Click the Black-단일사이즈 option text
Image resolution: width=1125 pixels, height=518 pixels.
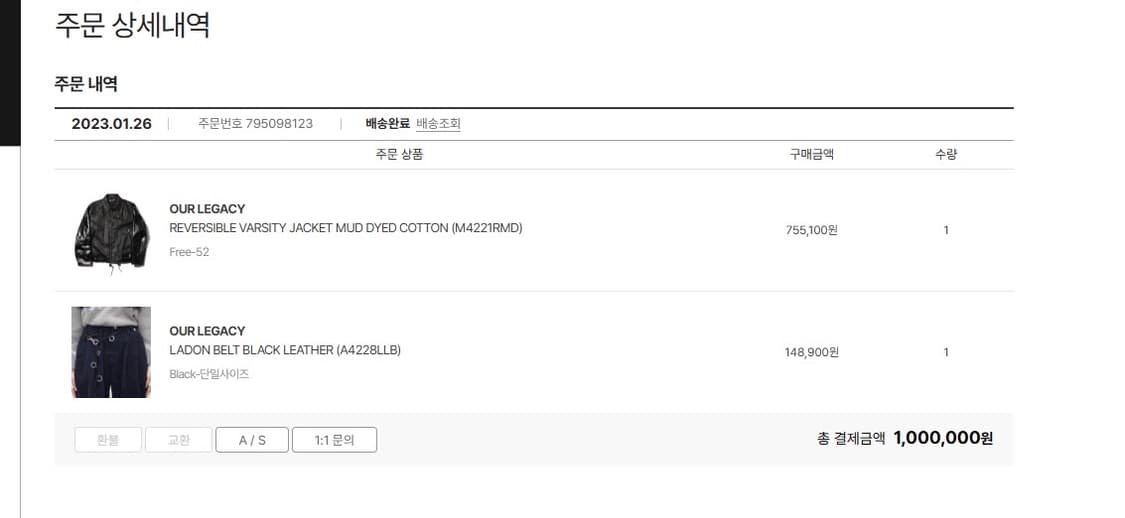pyautogui.click(x=209, y=374)
